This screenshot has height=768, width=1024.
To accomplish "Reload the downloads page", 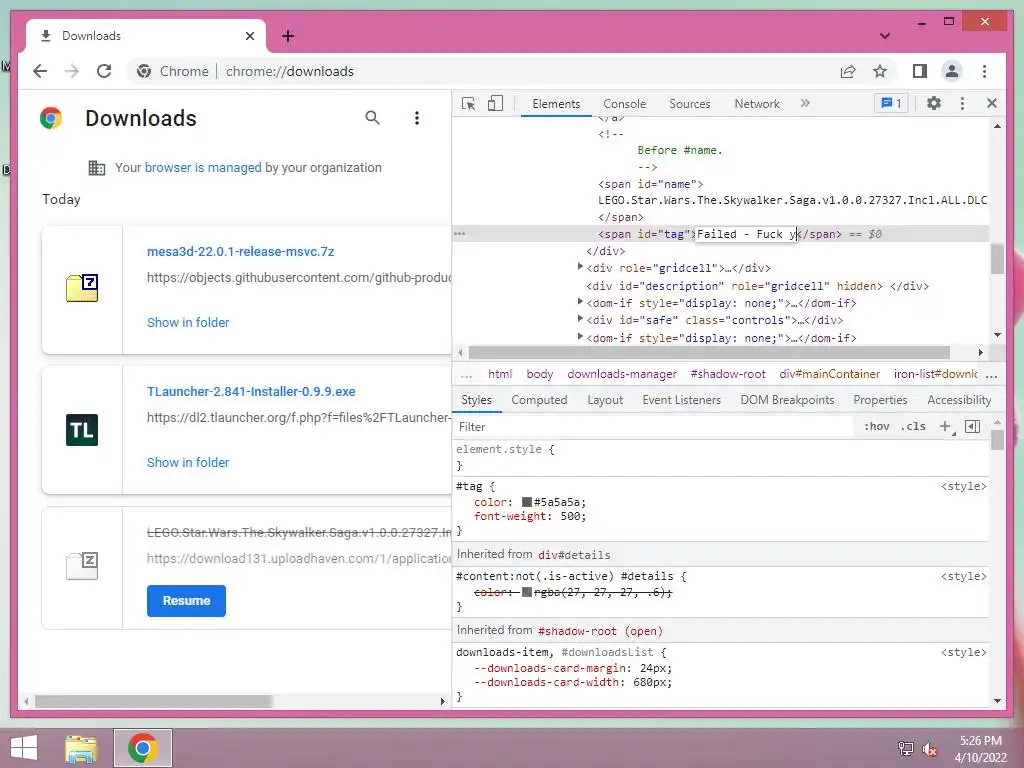I will pyautogui.click(x=104, y=71).
